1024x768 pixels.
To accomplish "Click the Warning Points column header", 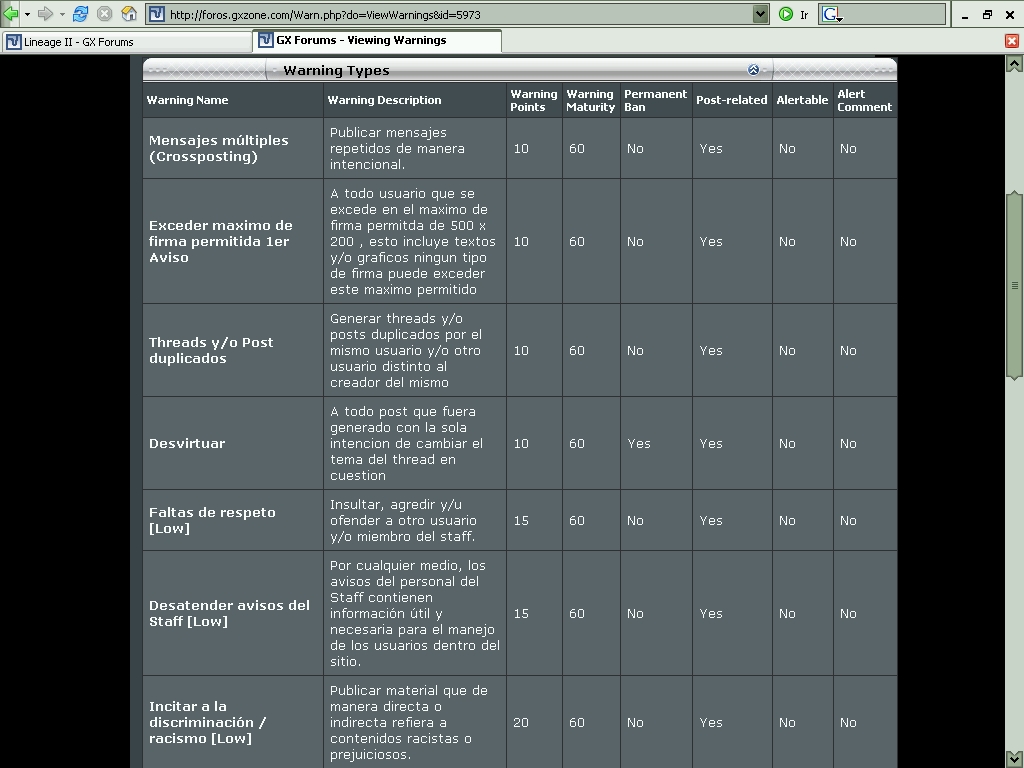I will pos(534,101).
